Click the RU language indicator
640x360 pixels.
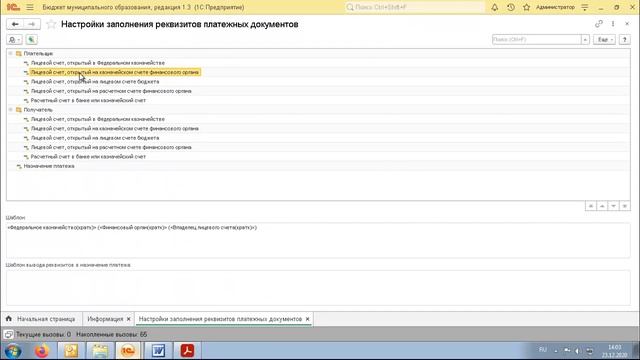coord(543,350)
